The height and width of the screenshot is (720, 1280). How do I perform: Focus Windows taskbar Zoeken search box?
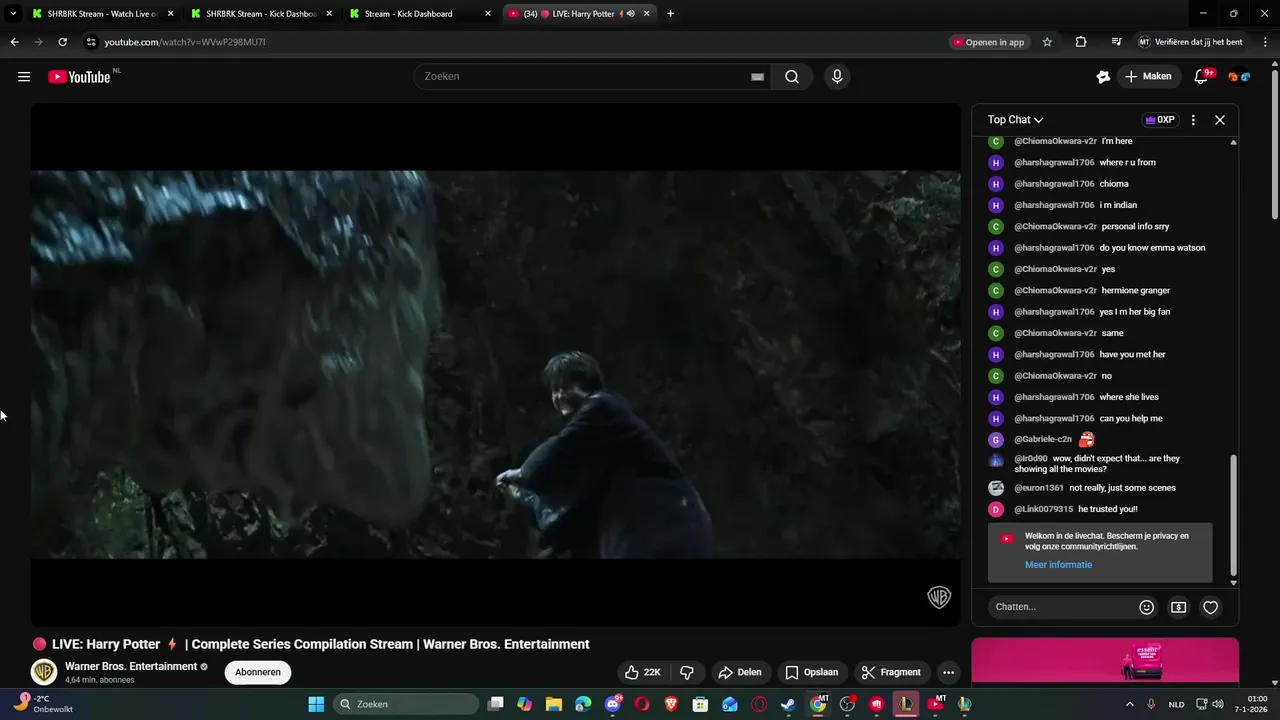[x=406, y=704]
